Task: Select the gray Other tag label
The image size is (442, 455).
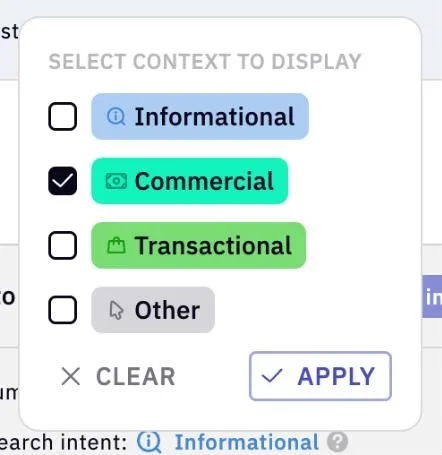Action: tap(153, 310)
